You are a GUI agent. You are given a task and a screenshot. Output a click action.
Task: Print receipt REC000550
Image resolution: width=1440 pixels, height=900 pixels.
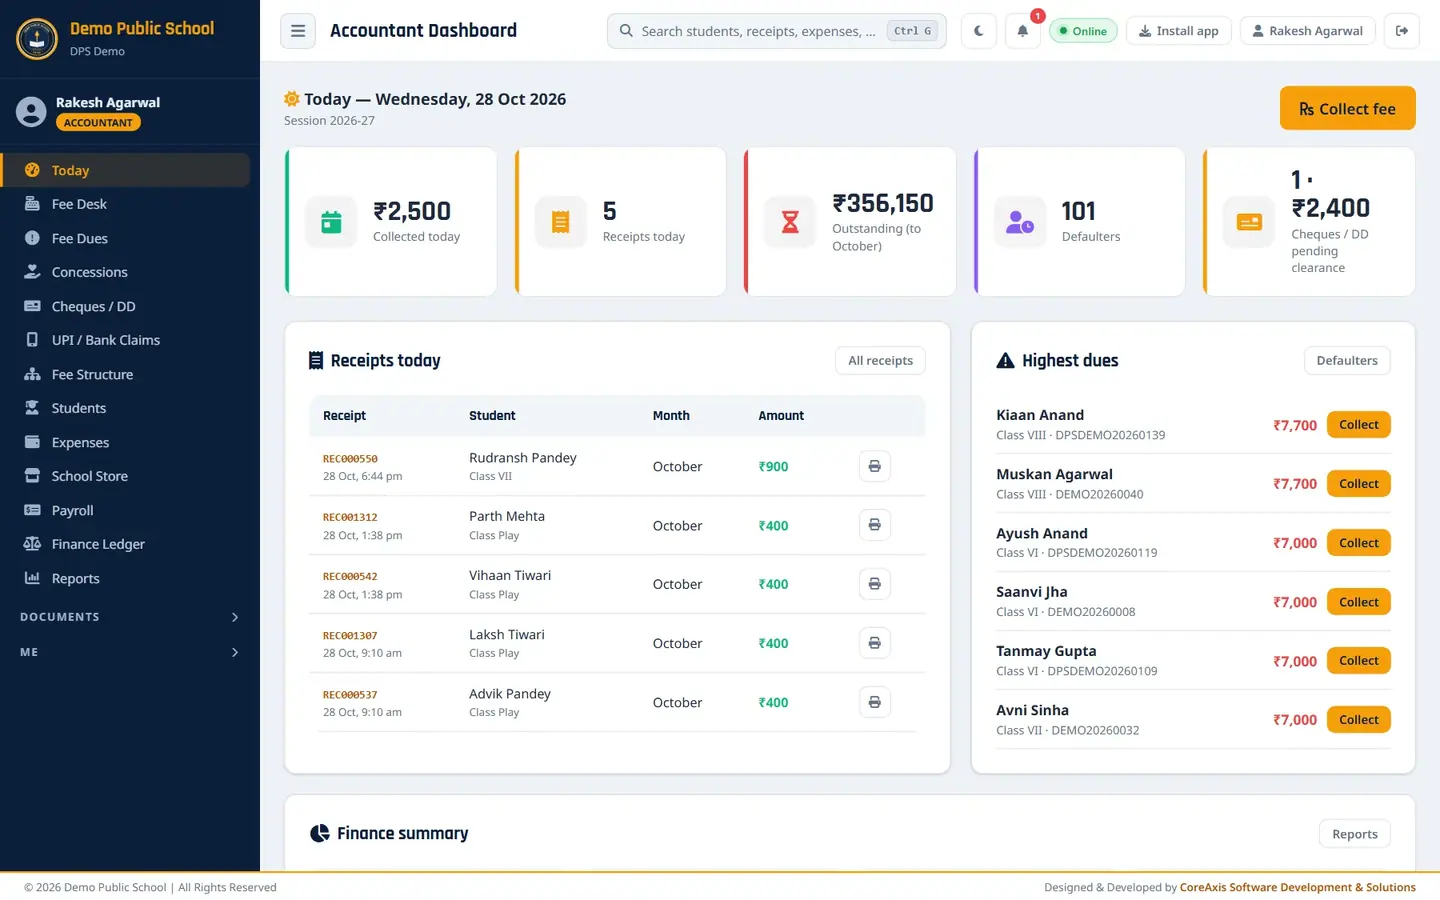point(874,466)
